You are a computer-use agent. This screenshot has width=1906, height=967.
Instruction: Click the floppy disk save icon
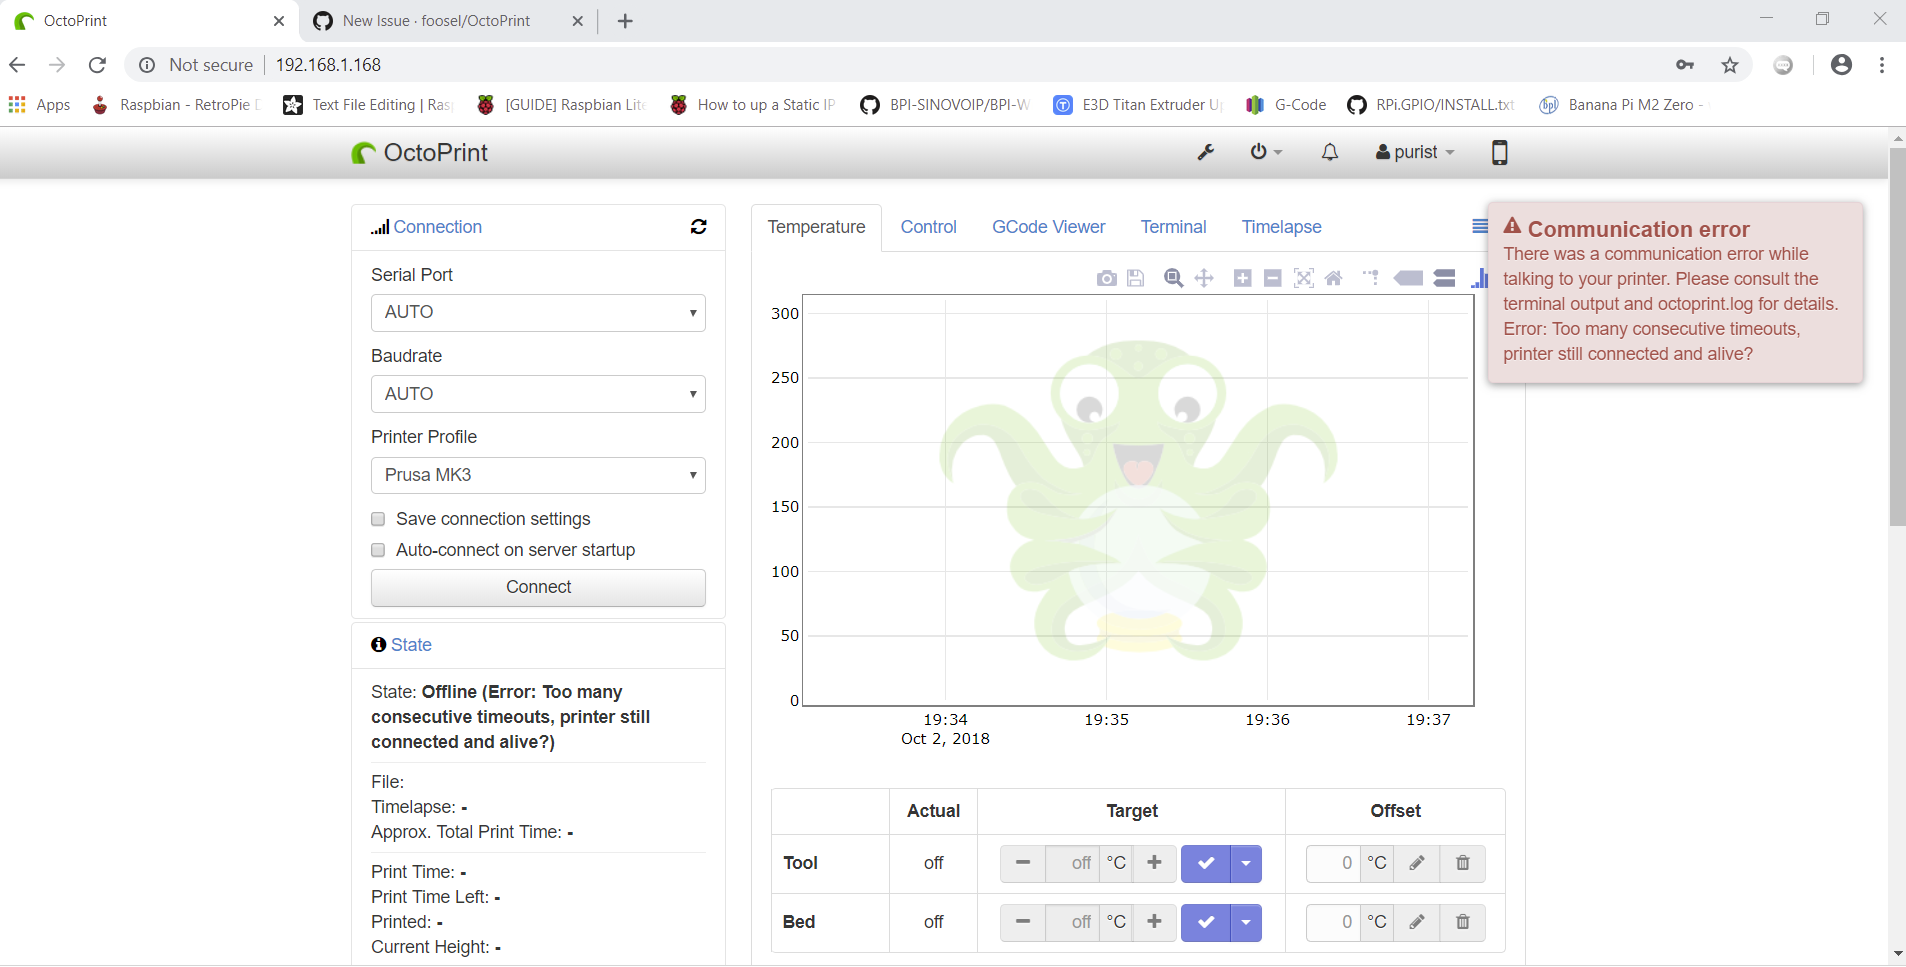pos(1135,278)
